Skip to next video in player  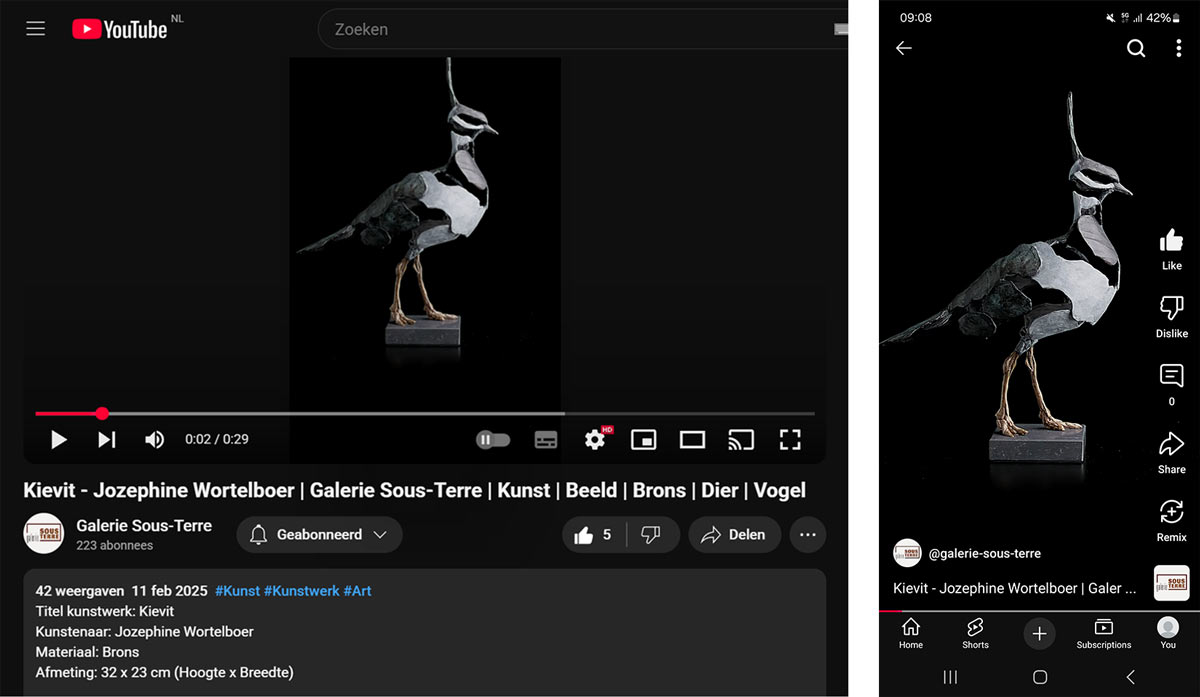coord(107,439)
